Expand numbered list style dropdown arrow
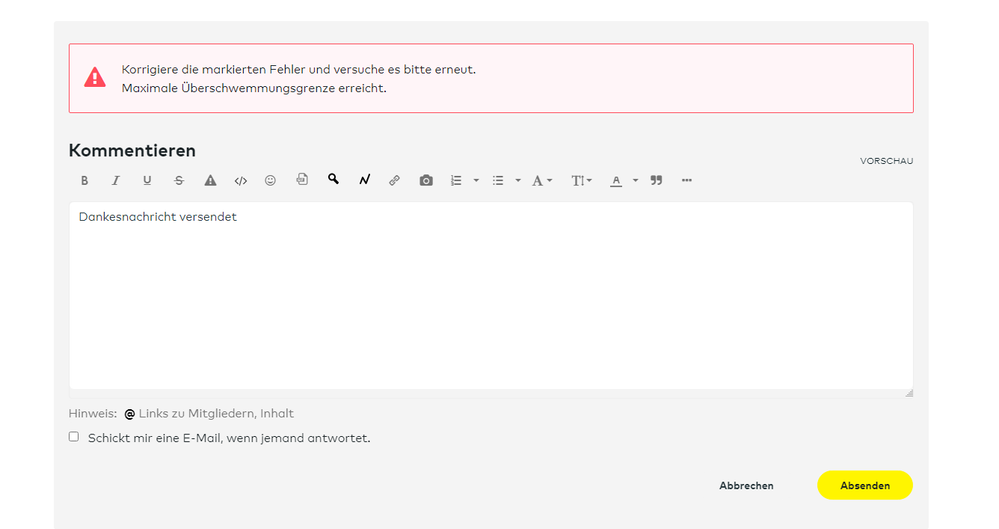Screen dimensions: 999x529 point(476,180)
